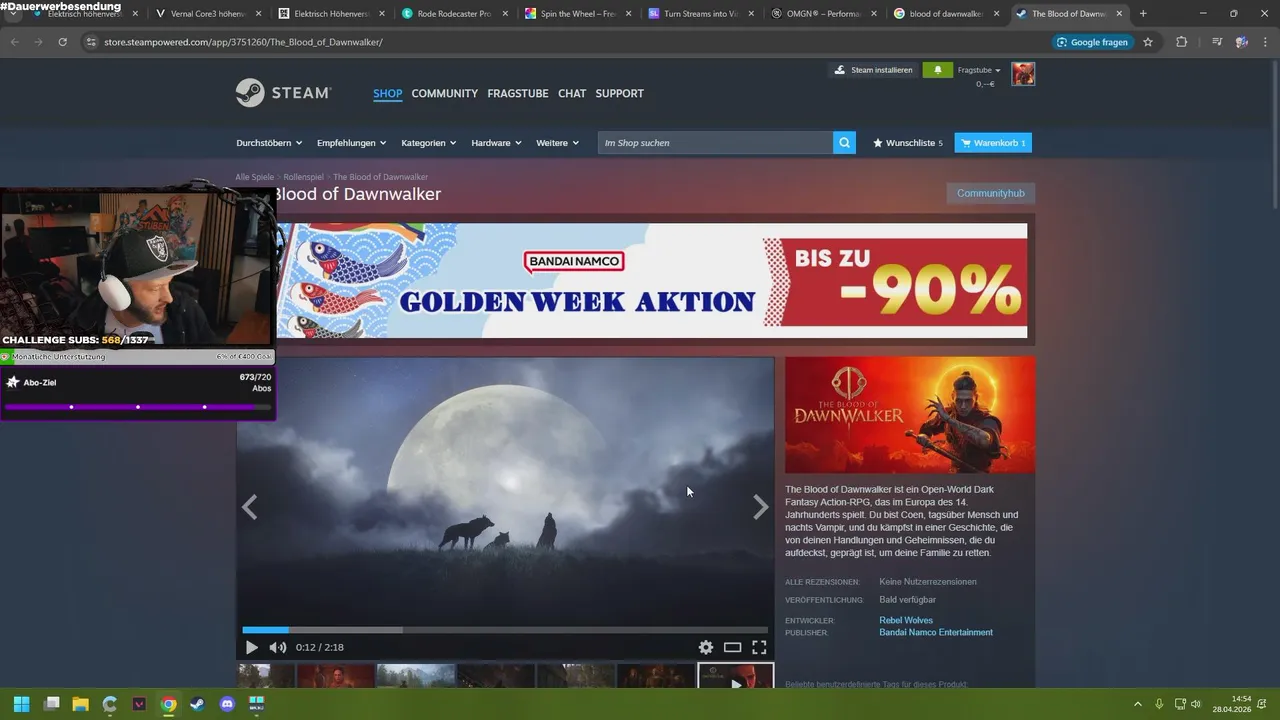Bookmark this page with star icon
Image resolution: width=1280 pixels, height=720 pixels.
[x=1148, y=42]
